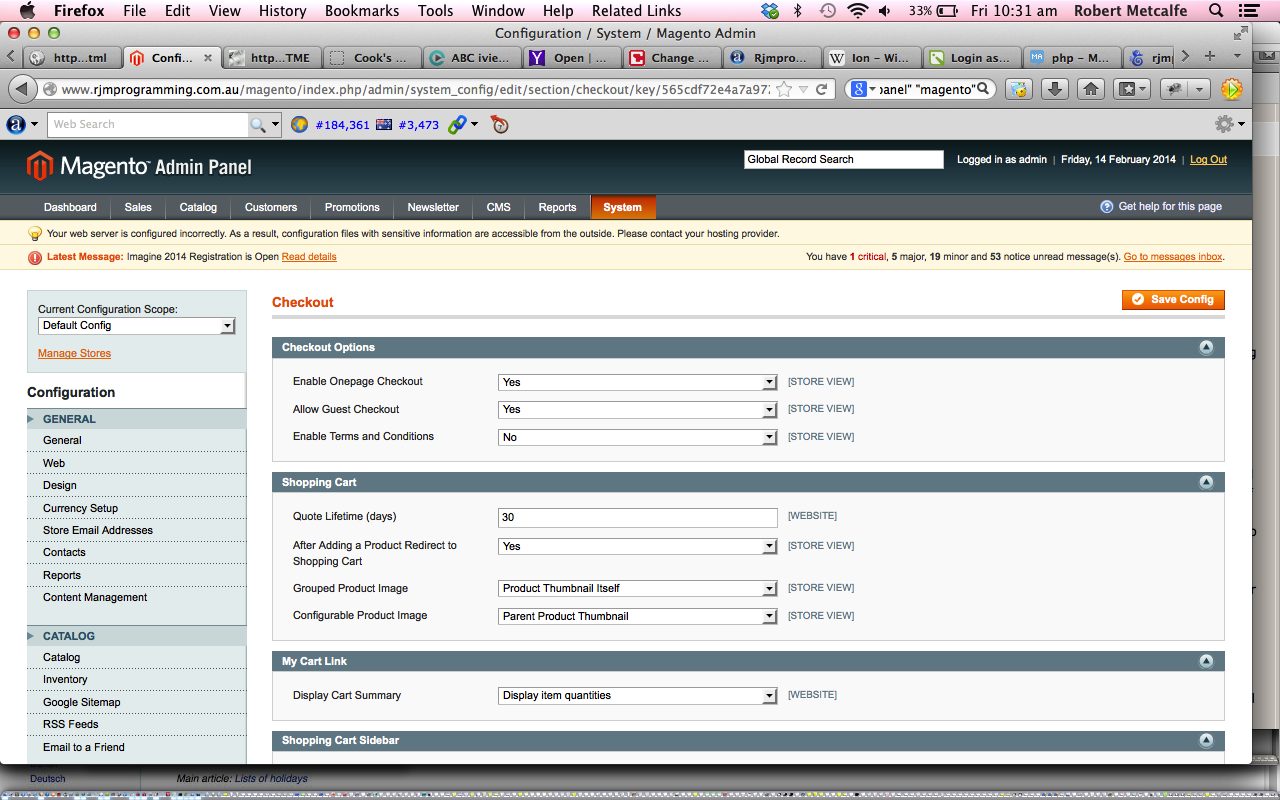Collapse the Shopping Cart section arrow

click(x=1206, y=482)
